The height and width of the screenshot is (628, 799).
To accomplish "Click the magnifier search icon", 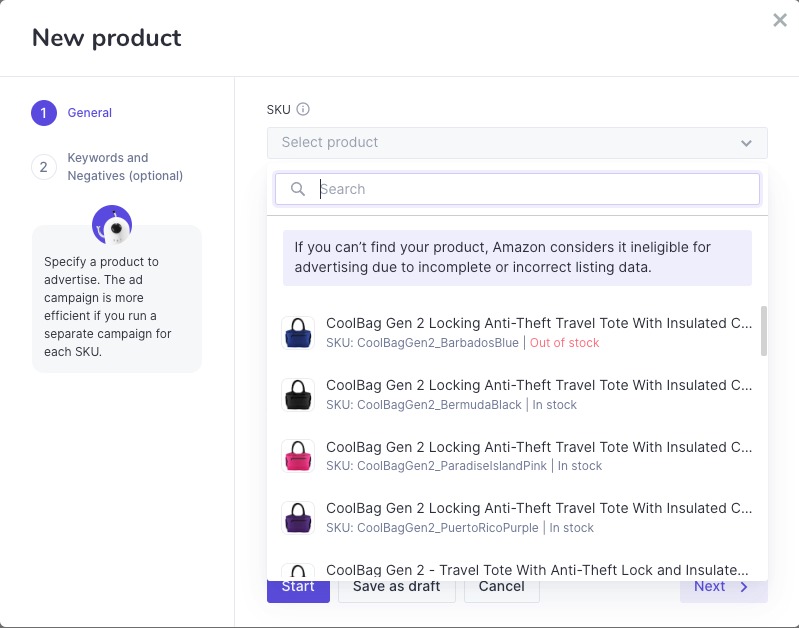I will (298, 189).
